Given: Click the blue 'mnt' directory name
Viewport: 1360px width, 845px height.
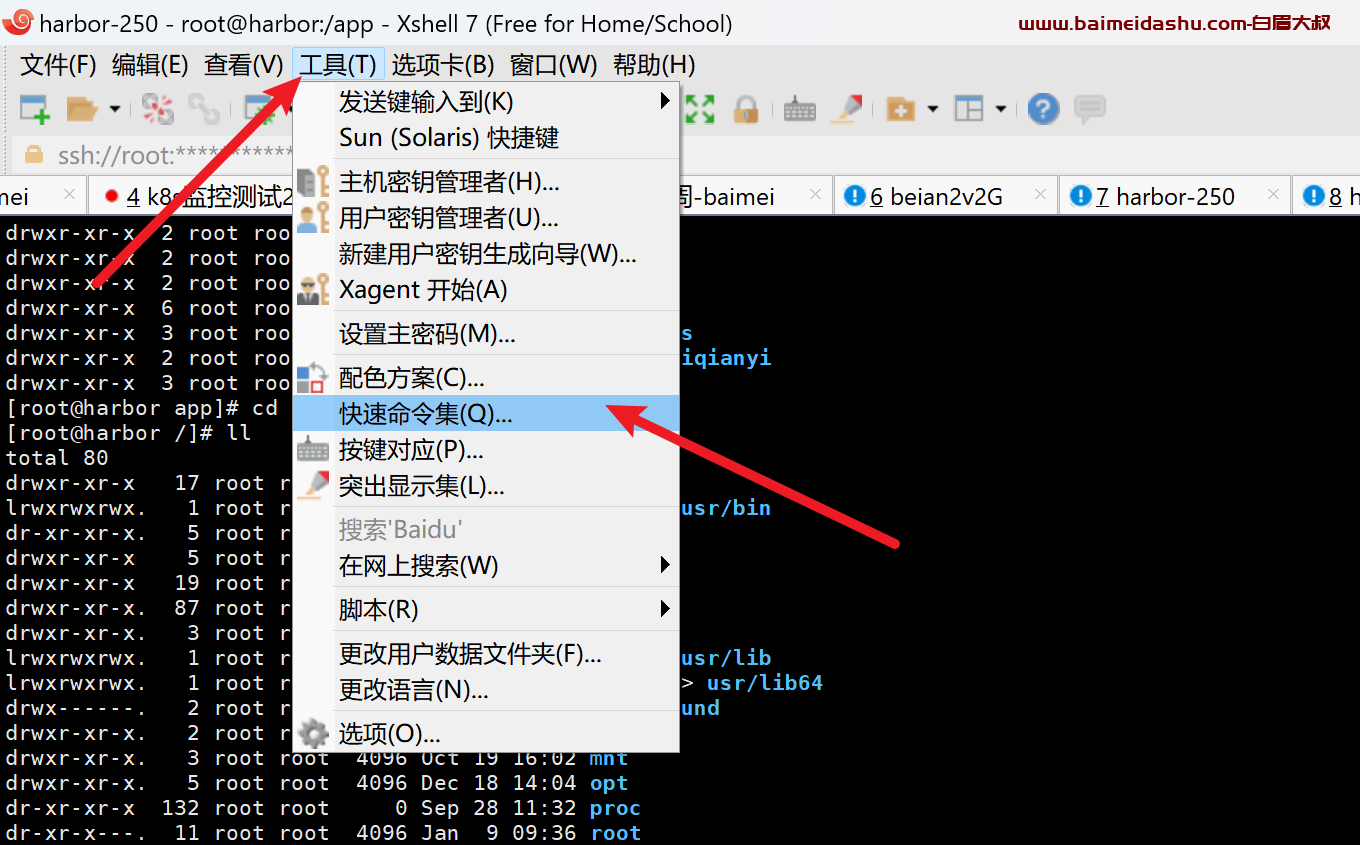Looking at the screenshot, I should tap(609, 758).
